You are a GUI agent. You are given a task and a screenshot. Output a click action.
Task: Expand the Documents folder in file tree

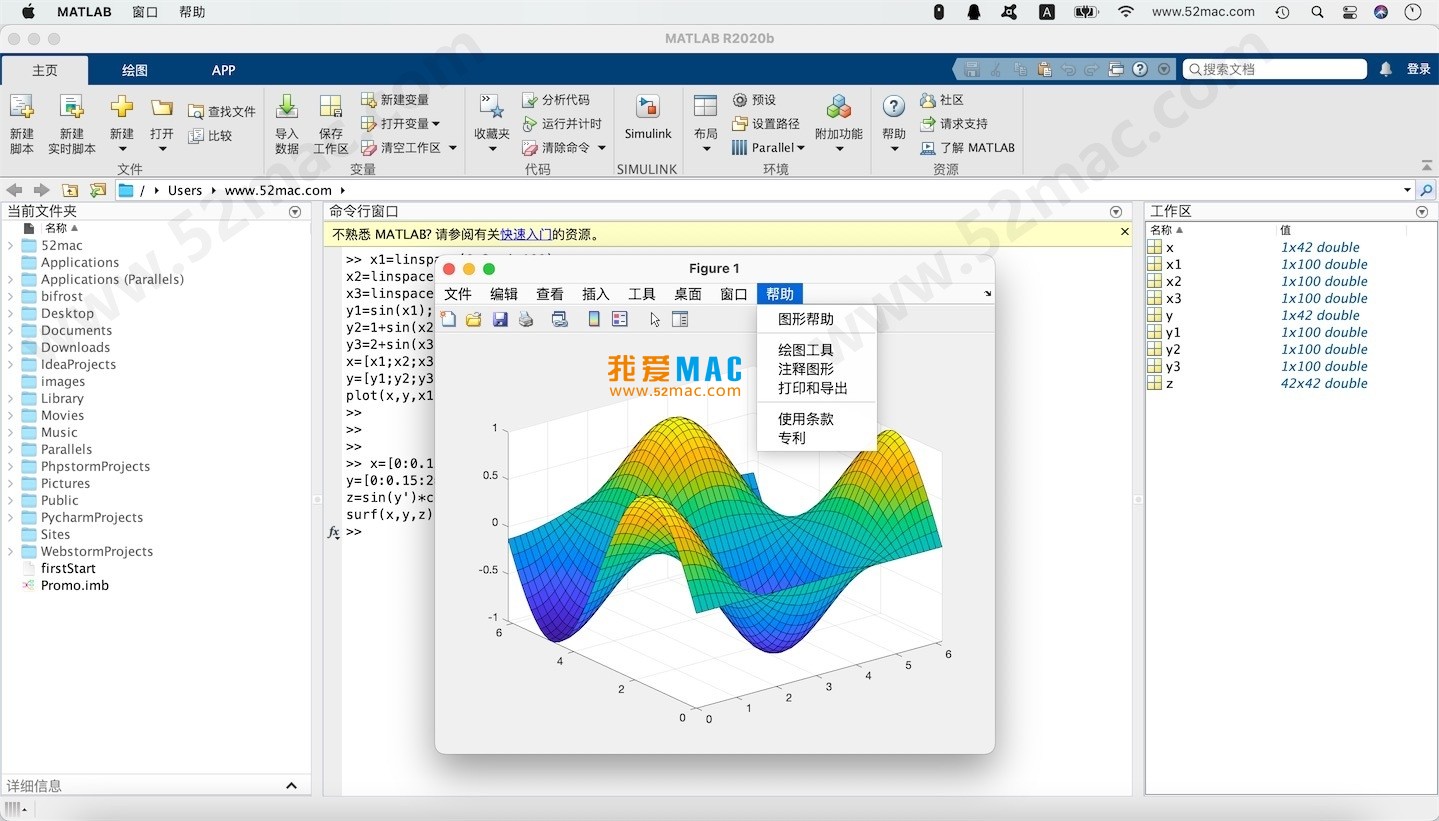coord(10,330)
